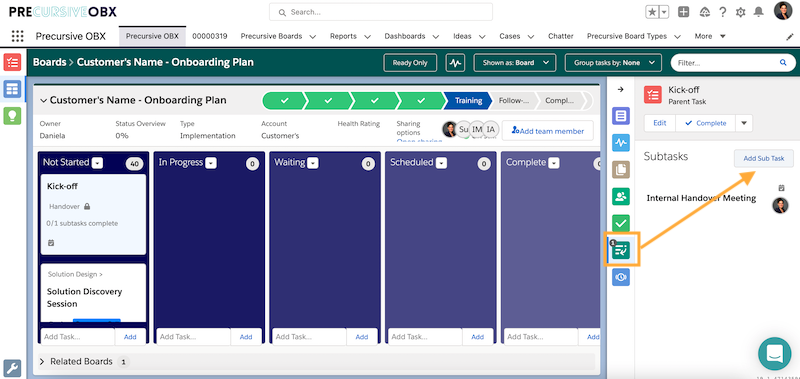This screenshot has height=379, width=800.
Task: Open the green lightbulb sidebar icon
Action: (x=12, y=116)
